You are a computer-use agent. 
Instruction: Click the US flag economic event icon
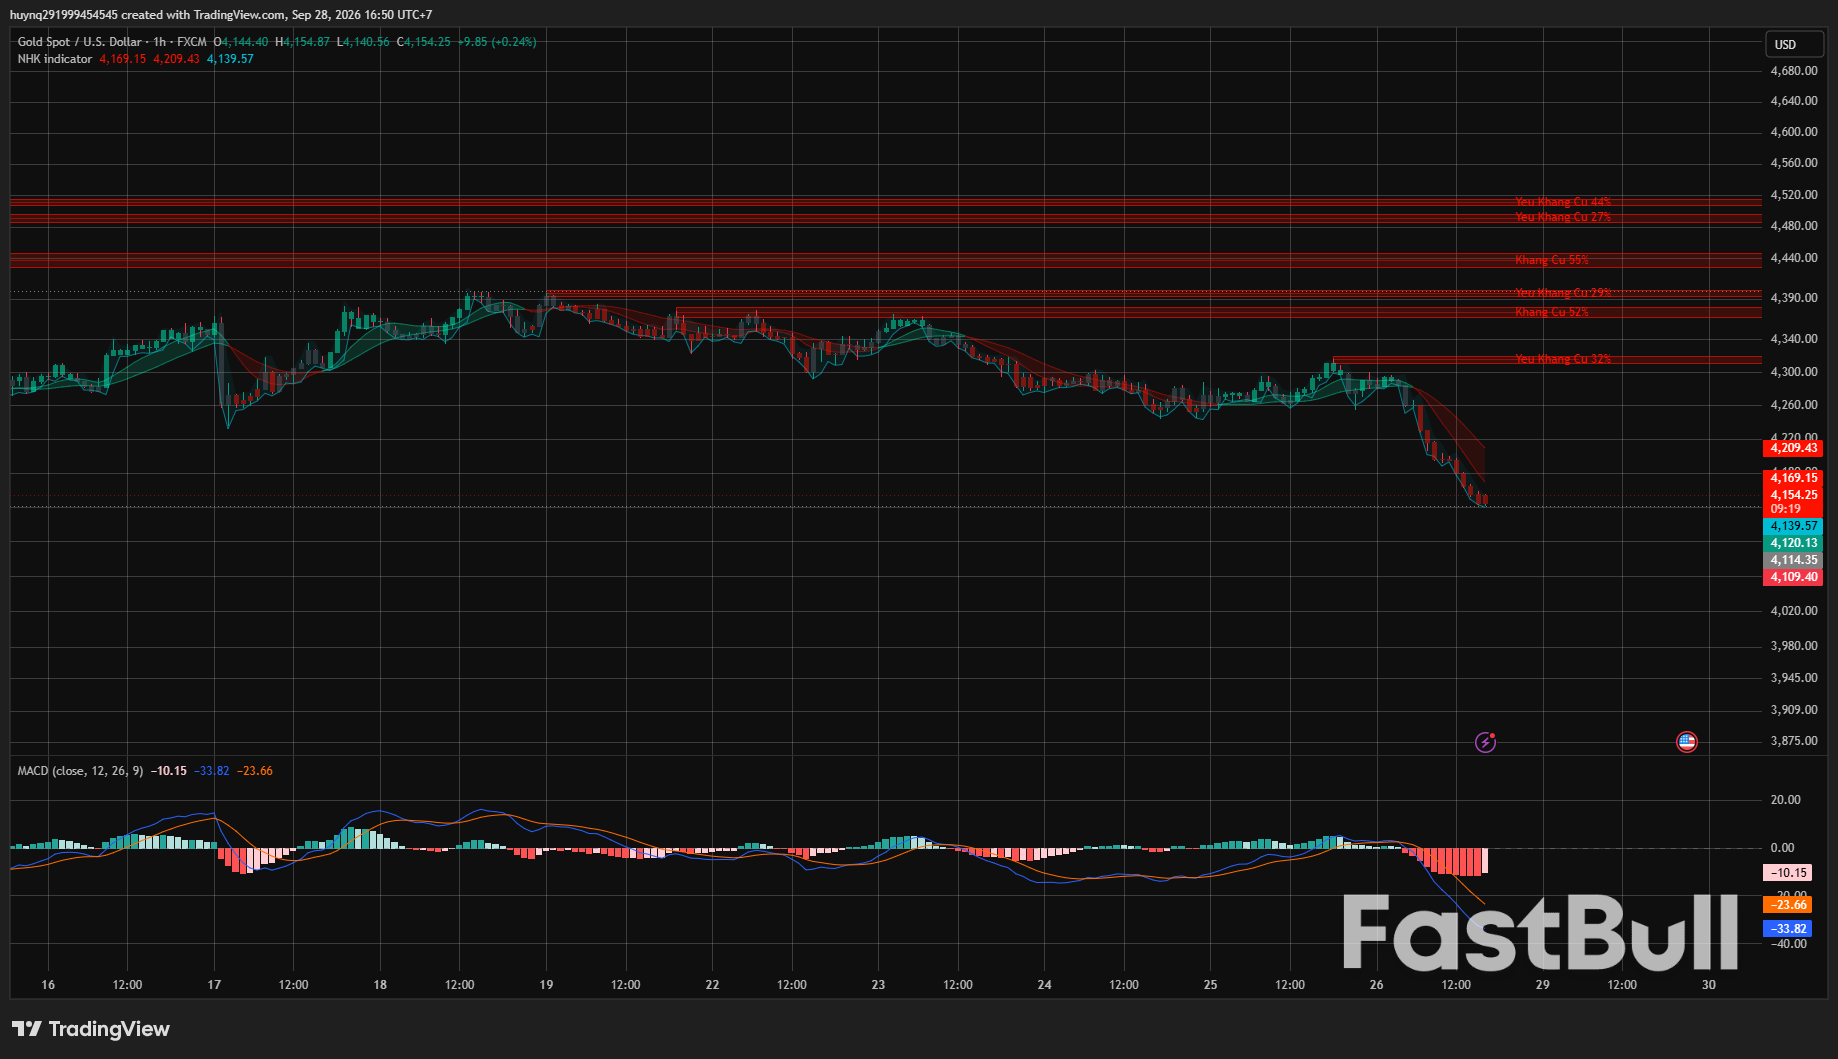pyautogui.click(x=1687, y=742)
